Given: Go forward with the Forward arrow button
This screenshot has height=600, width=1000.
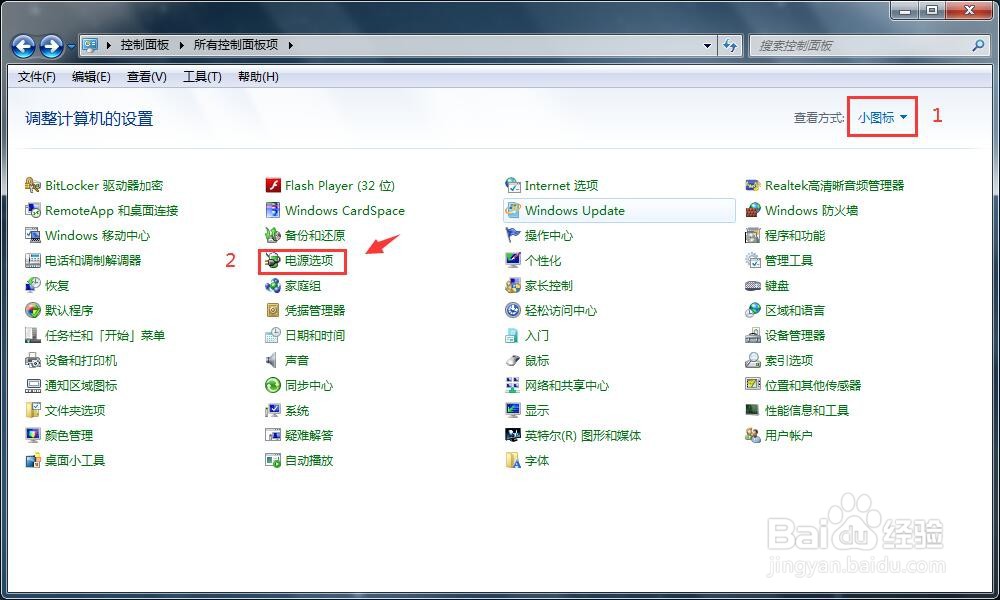Looking at the screenshot, I should (52, 46).
